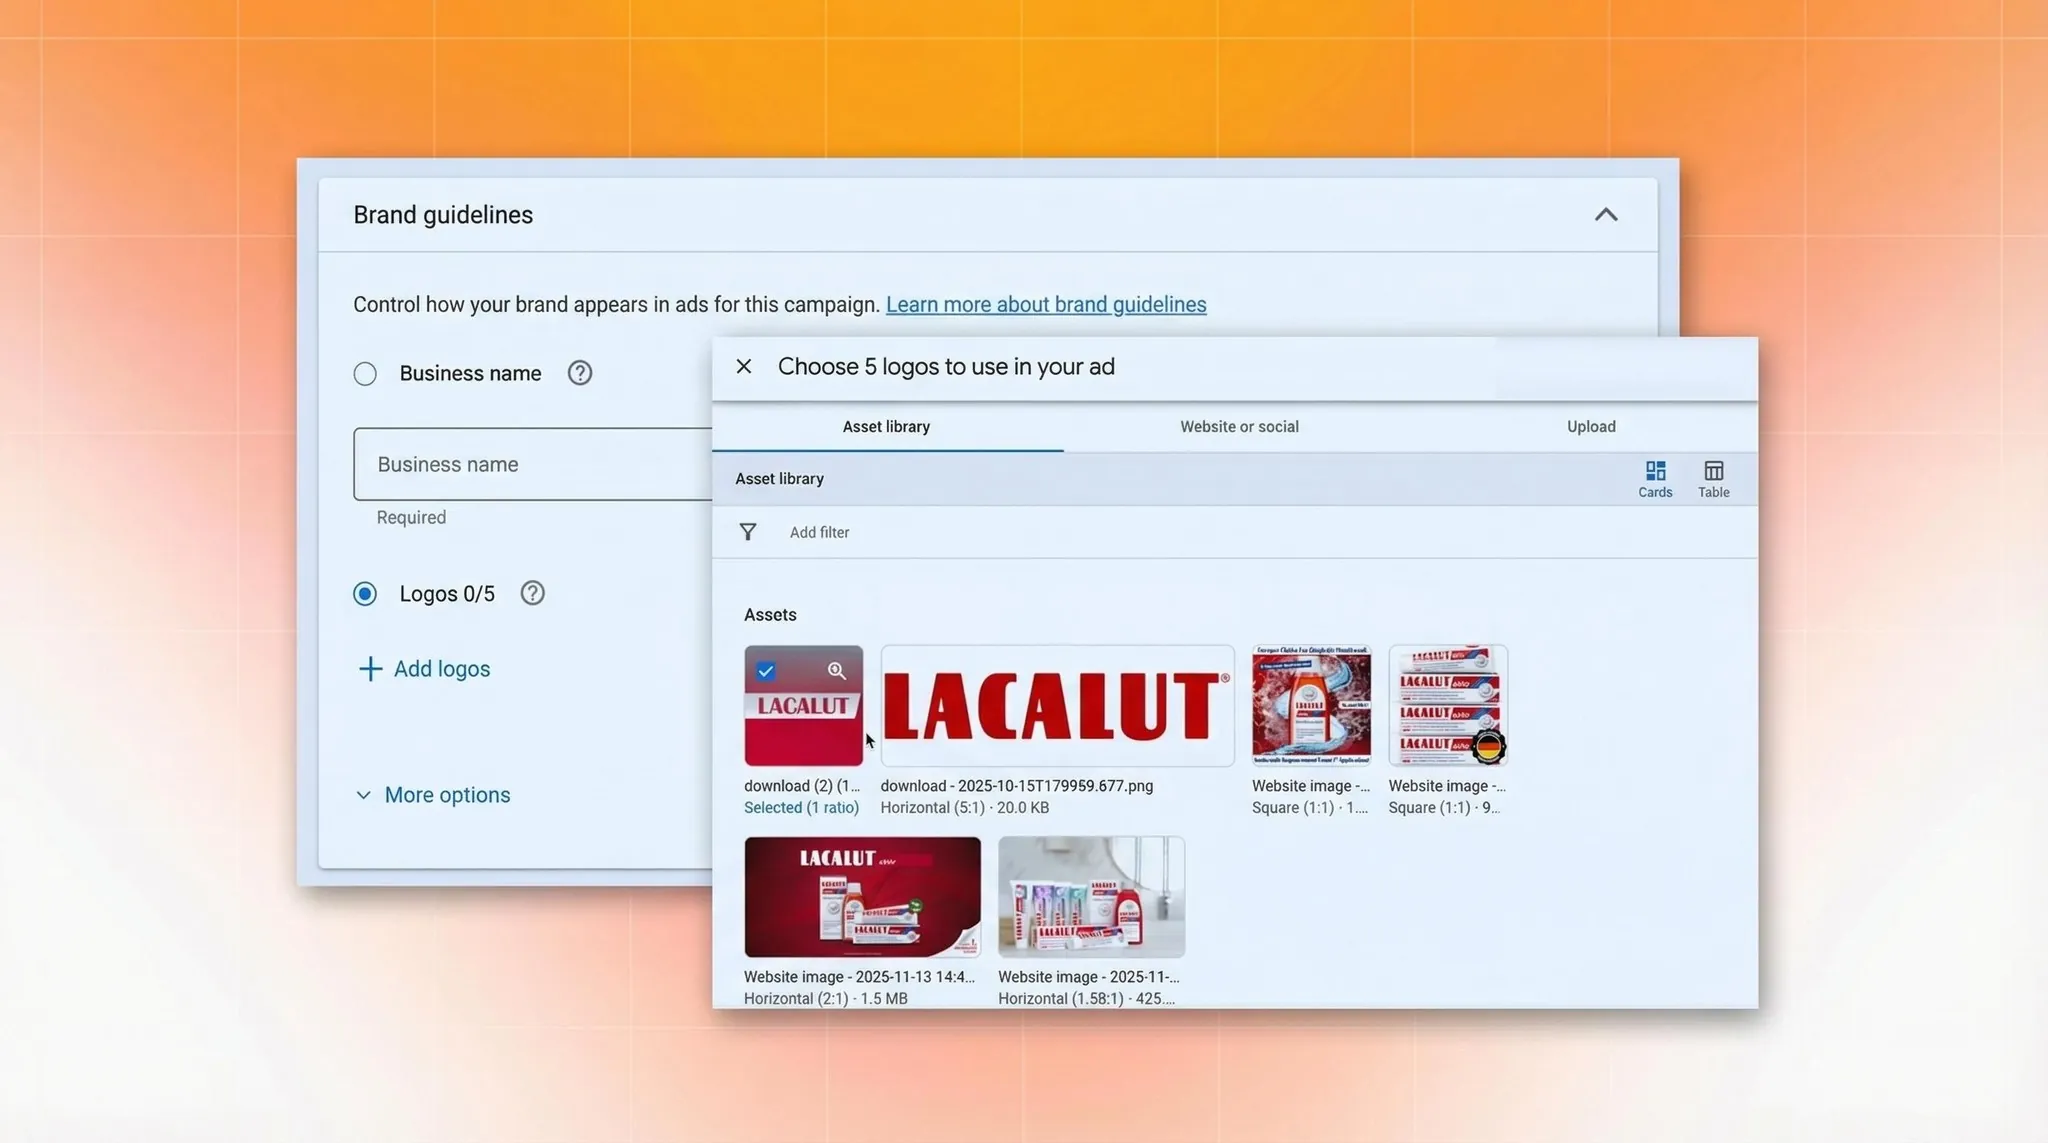
Task: Select the Horizontal 1.58:1 product image
Action: 1091,897
